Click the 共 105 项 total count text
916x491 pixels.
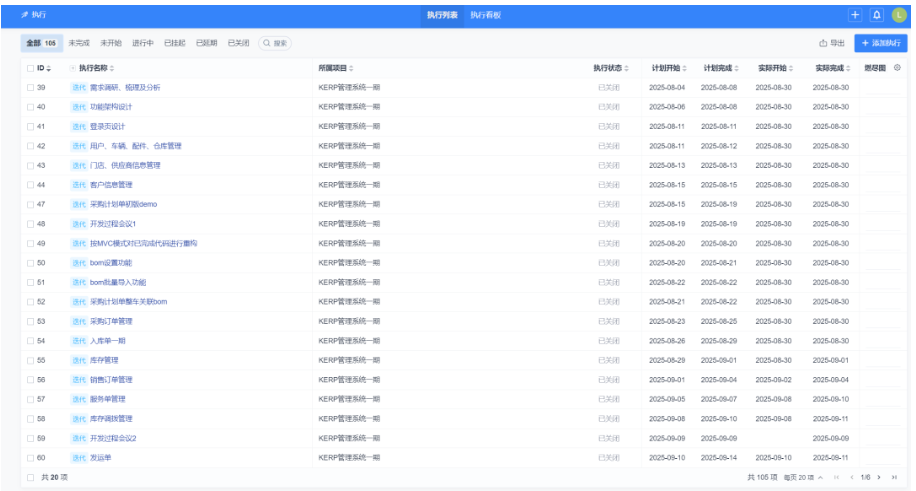pos(762,478)
